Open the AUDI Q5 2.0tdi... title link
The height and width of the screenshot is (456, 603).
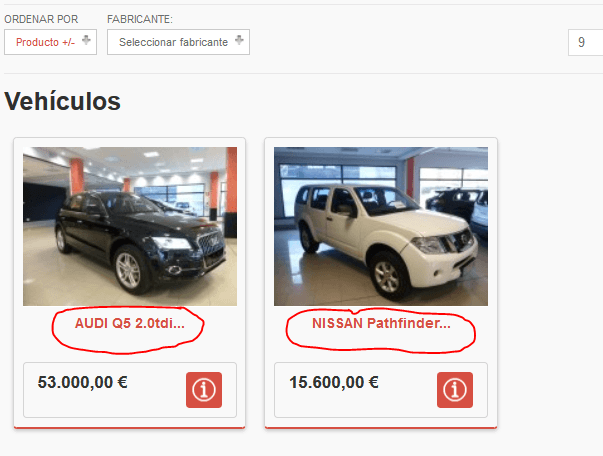130,323
